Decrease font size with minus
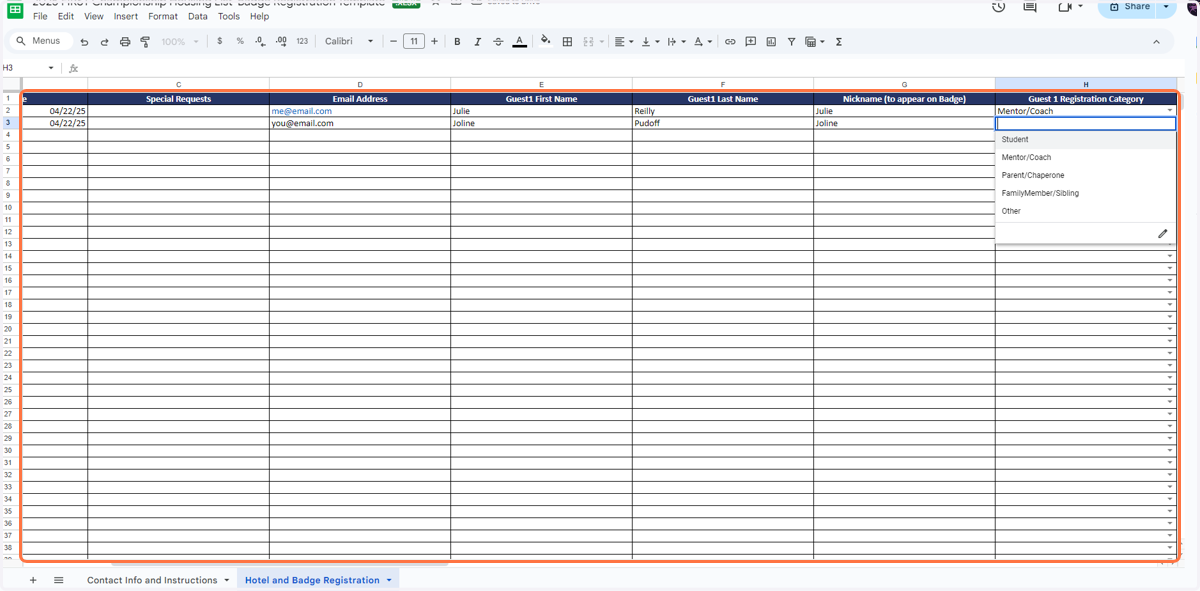 coord(393,42)
